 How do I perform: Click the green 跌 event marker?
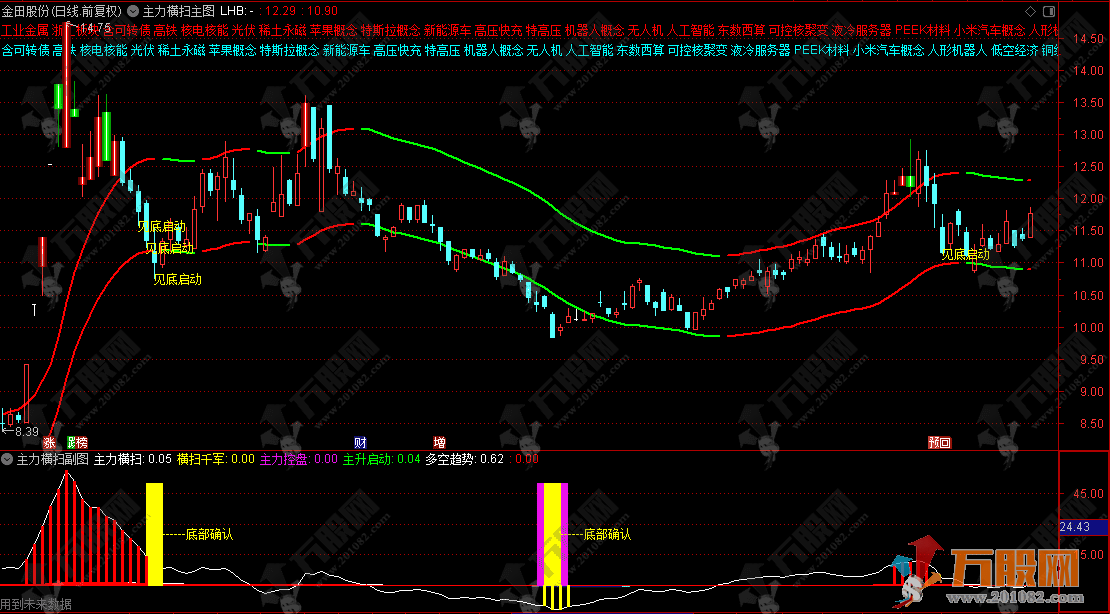tap(71, 443)
